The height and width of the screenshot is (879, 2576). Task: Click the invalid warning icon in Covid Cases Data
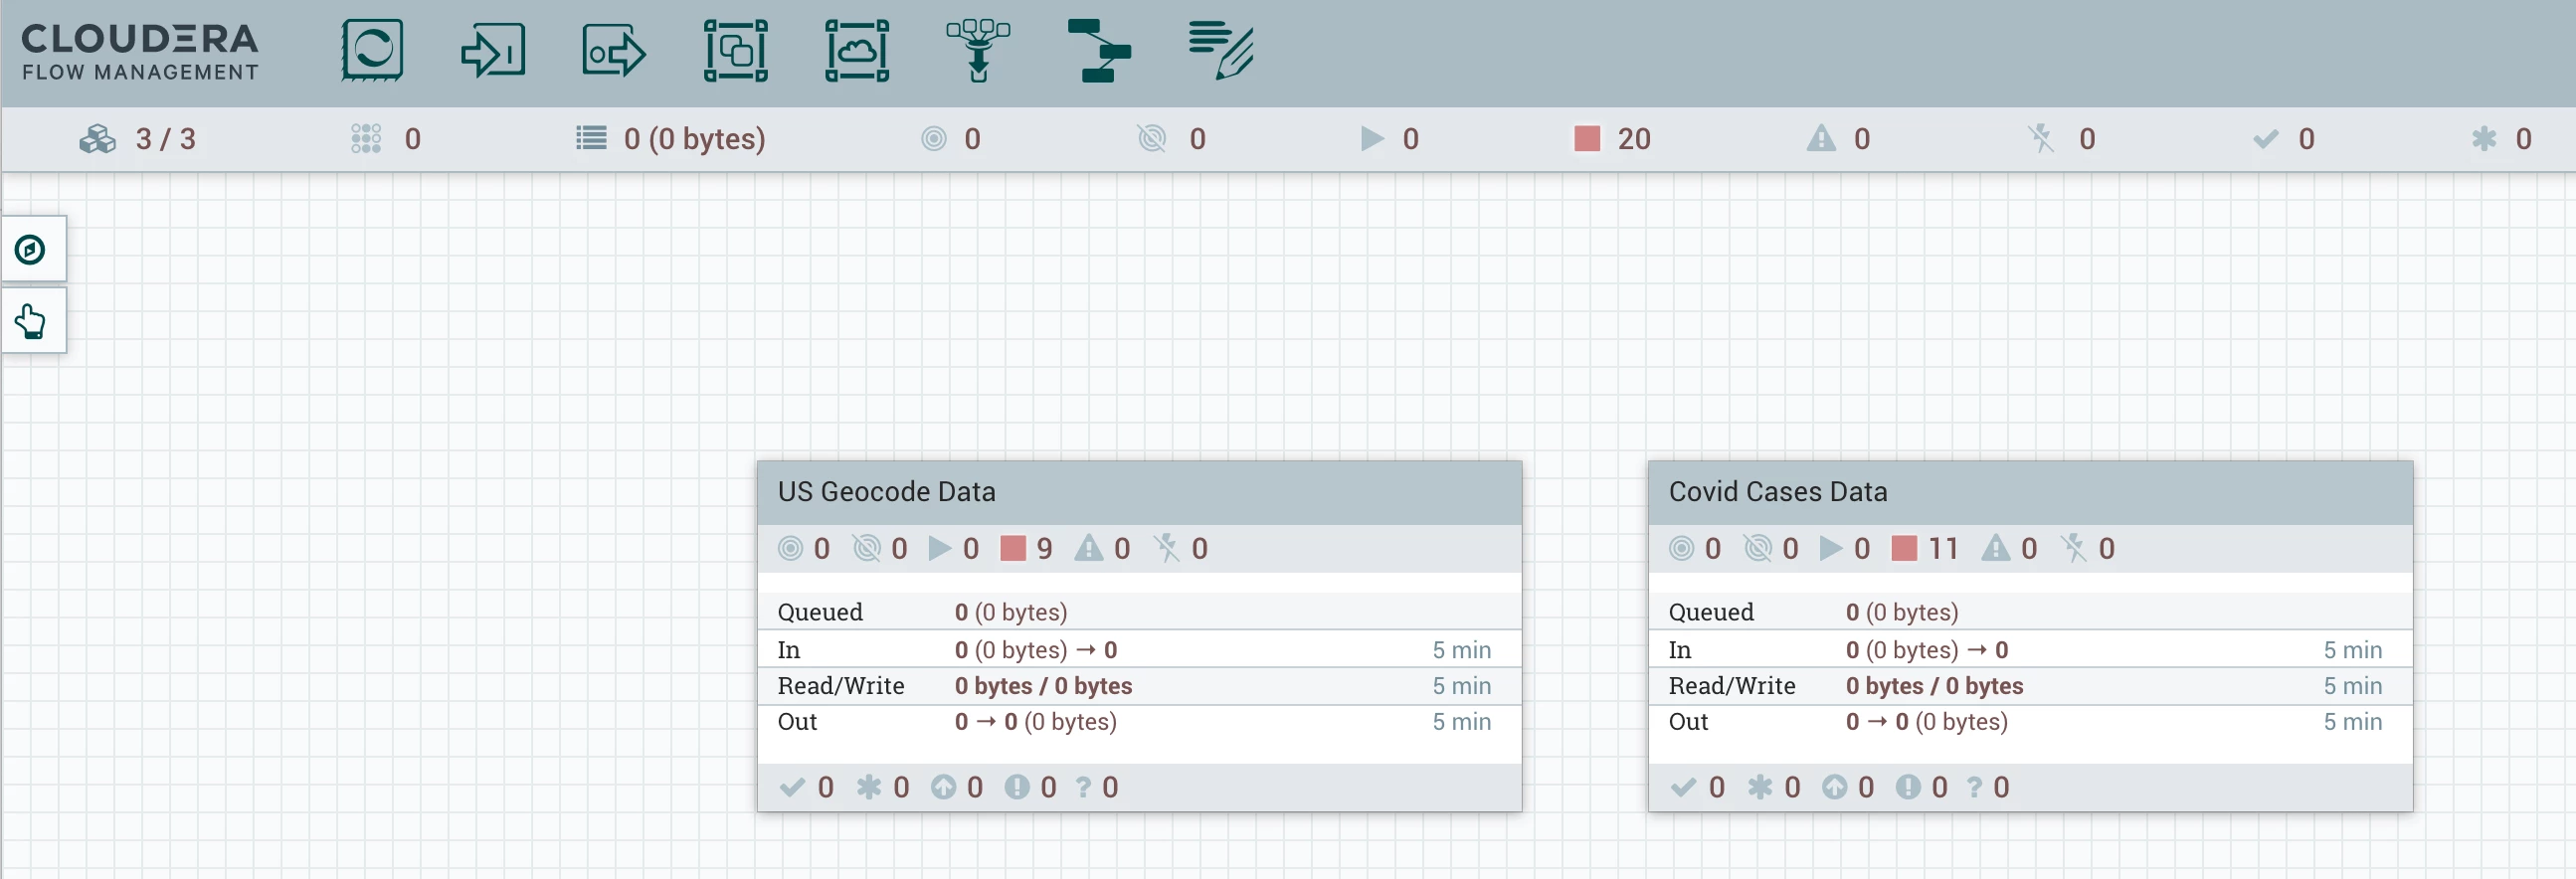pyautogui.click(x=1995, y=548)
